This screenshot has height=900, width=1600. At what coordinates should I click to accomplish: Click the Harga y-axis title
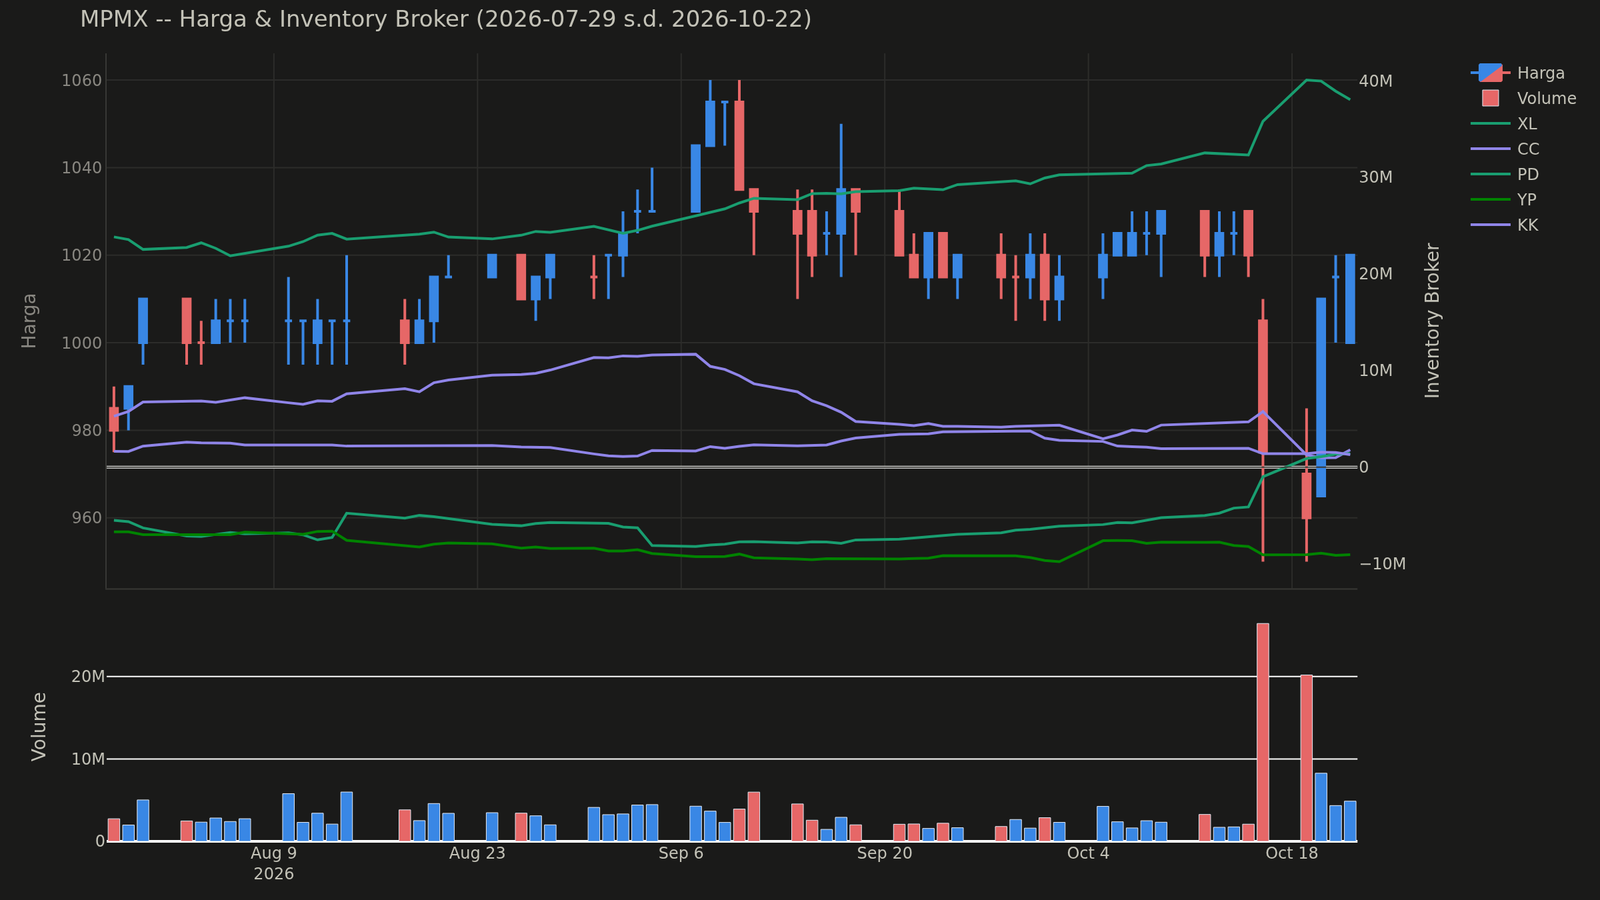(29, 321)
